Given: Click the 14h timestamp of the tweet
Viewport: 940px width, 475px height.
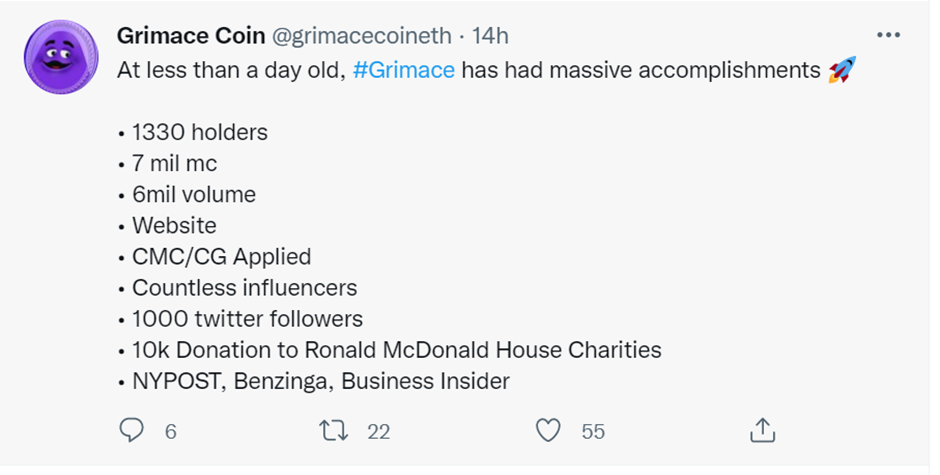Looking at the screenshot, I should click(x=490, y=36).
